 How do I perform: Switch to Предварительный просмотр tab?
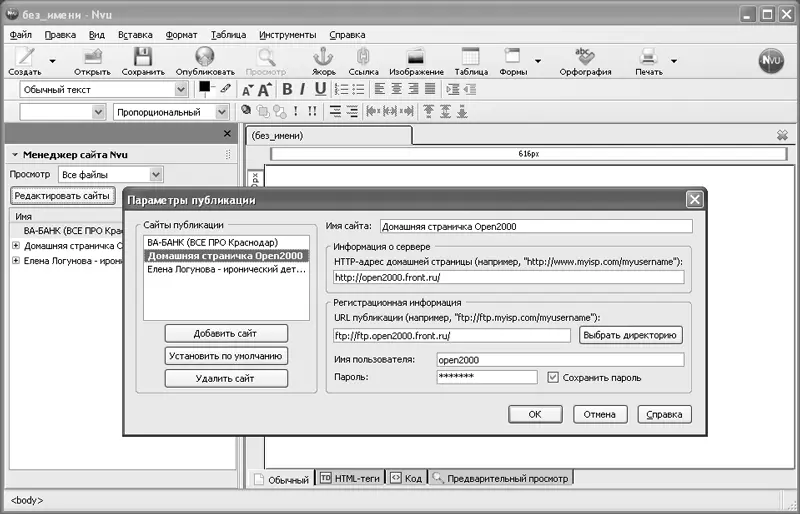pos(501,478)
